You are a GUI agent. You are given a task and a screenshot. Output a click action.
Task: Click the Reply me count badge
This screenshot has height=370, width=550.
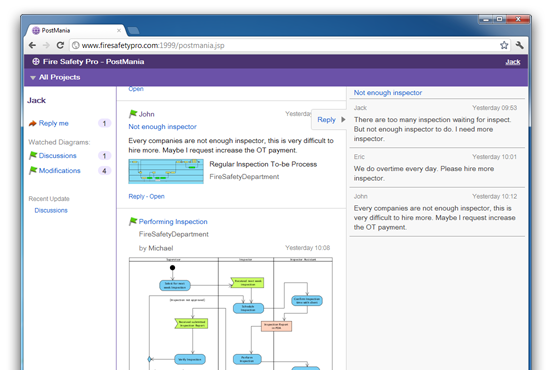click(104, 123)
